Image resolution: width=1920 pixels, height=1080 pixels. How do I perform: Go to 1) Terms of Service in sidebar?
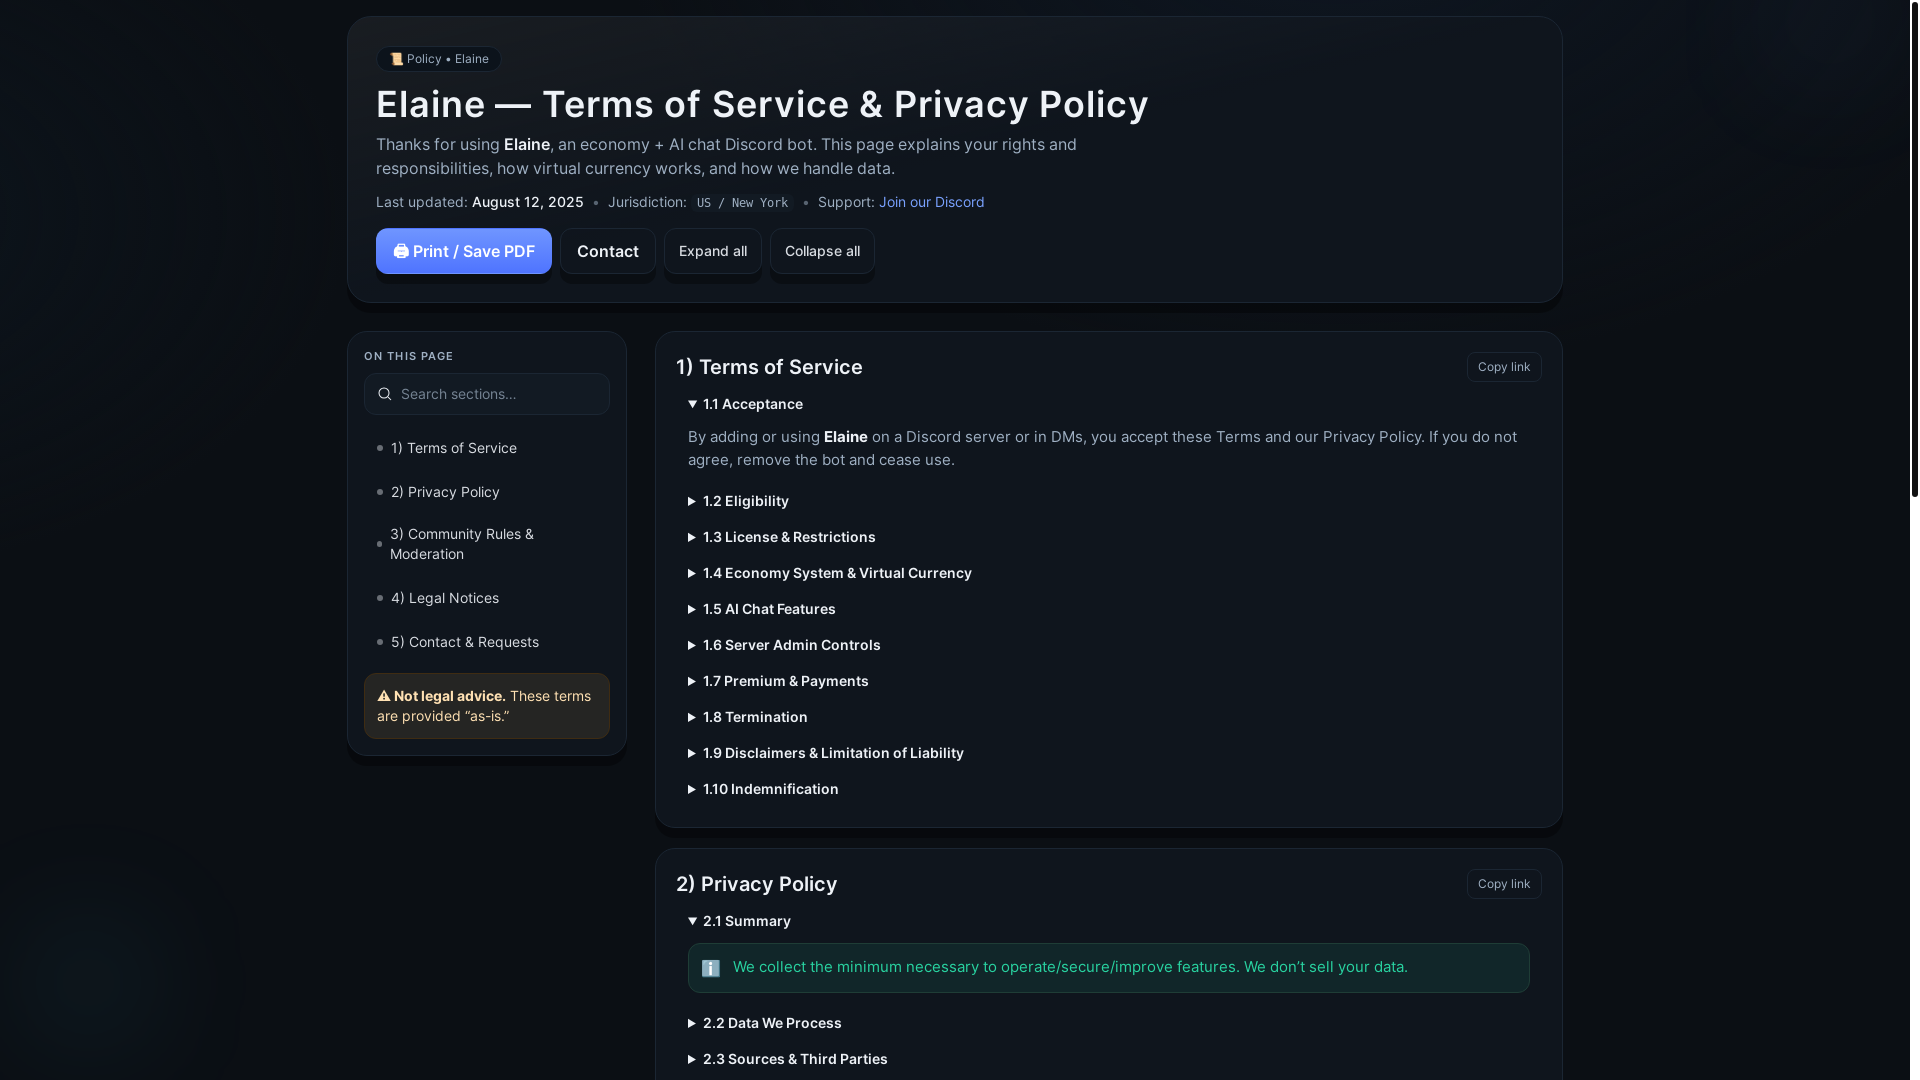click(x=487, y=448)
